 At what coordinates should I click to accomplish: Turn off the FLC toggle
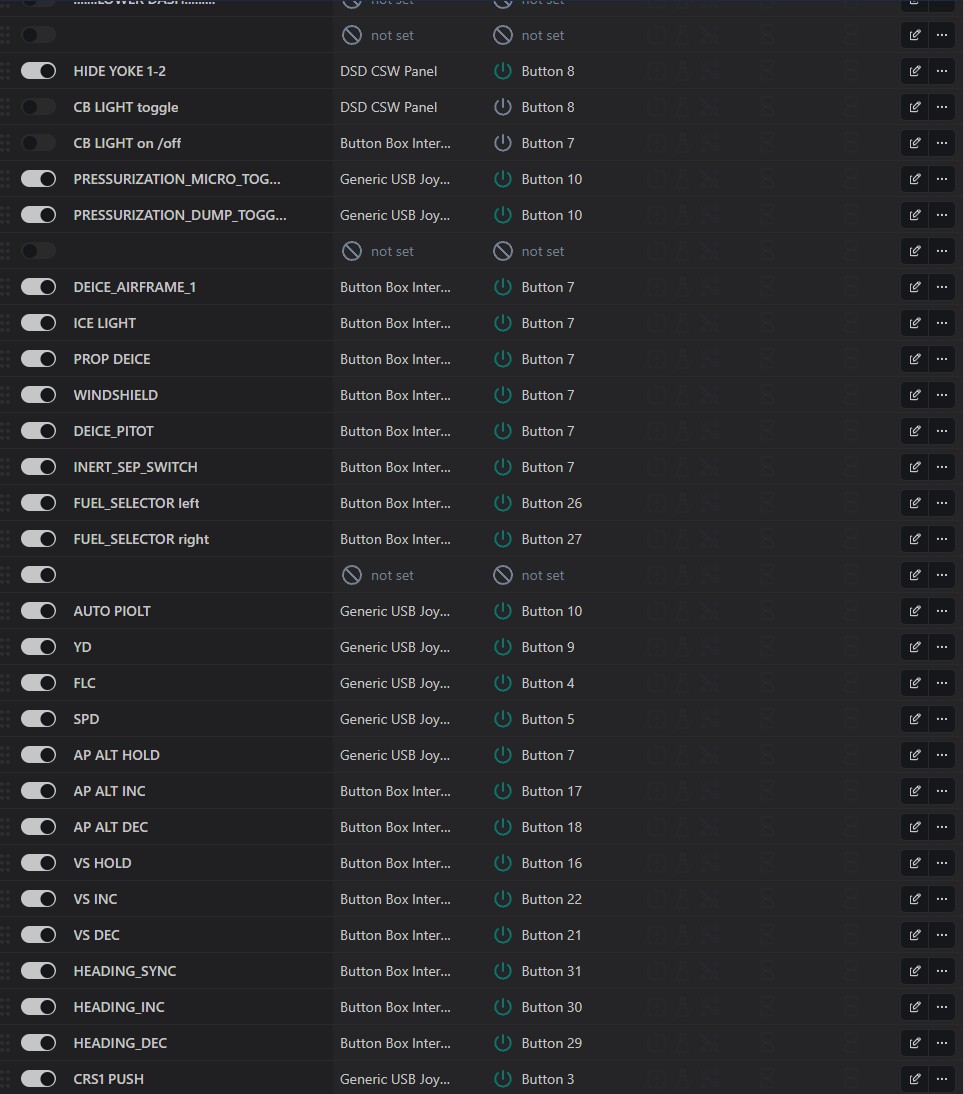(38, 683)
